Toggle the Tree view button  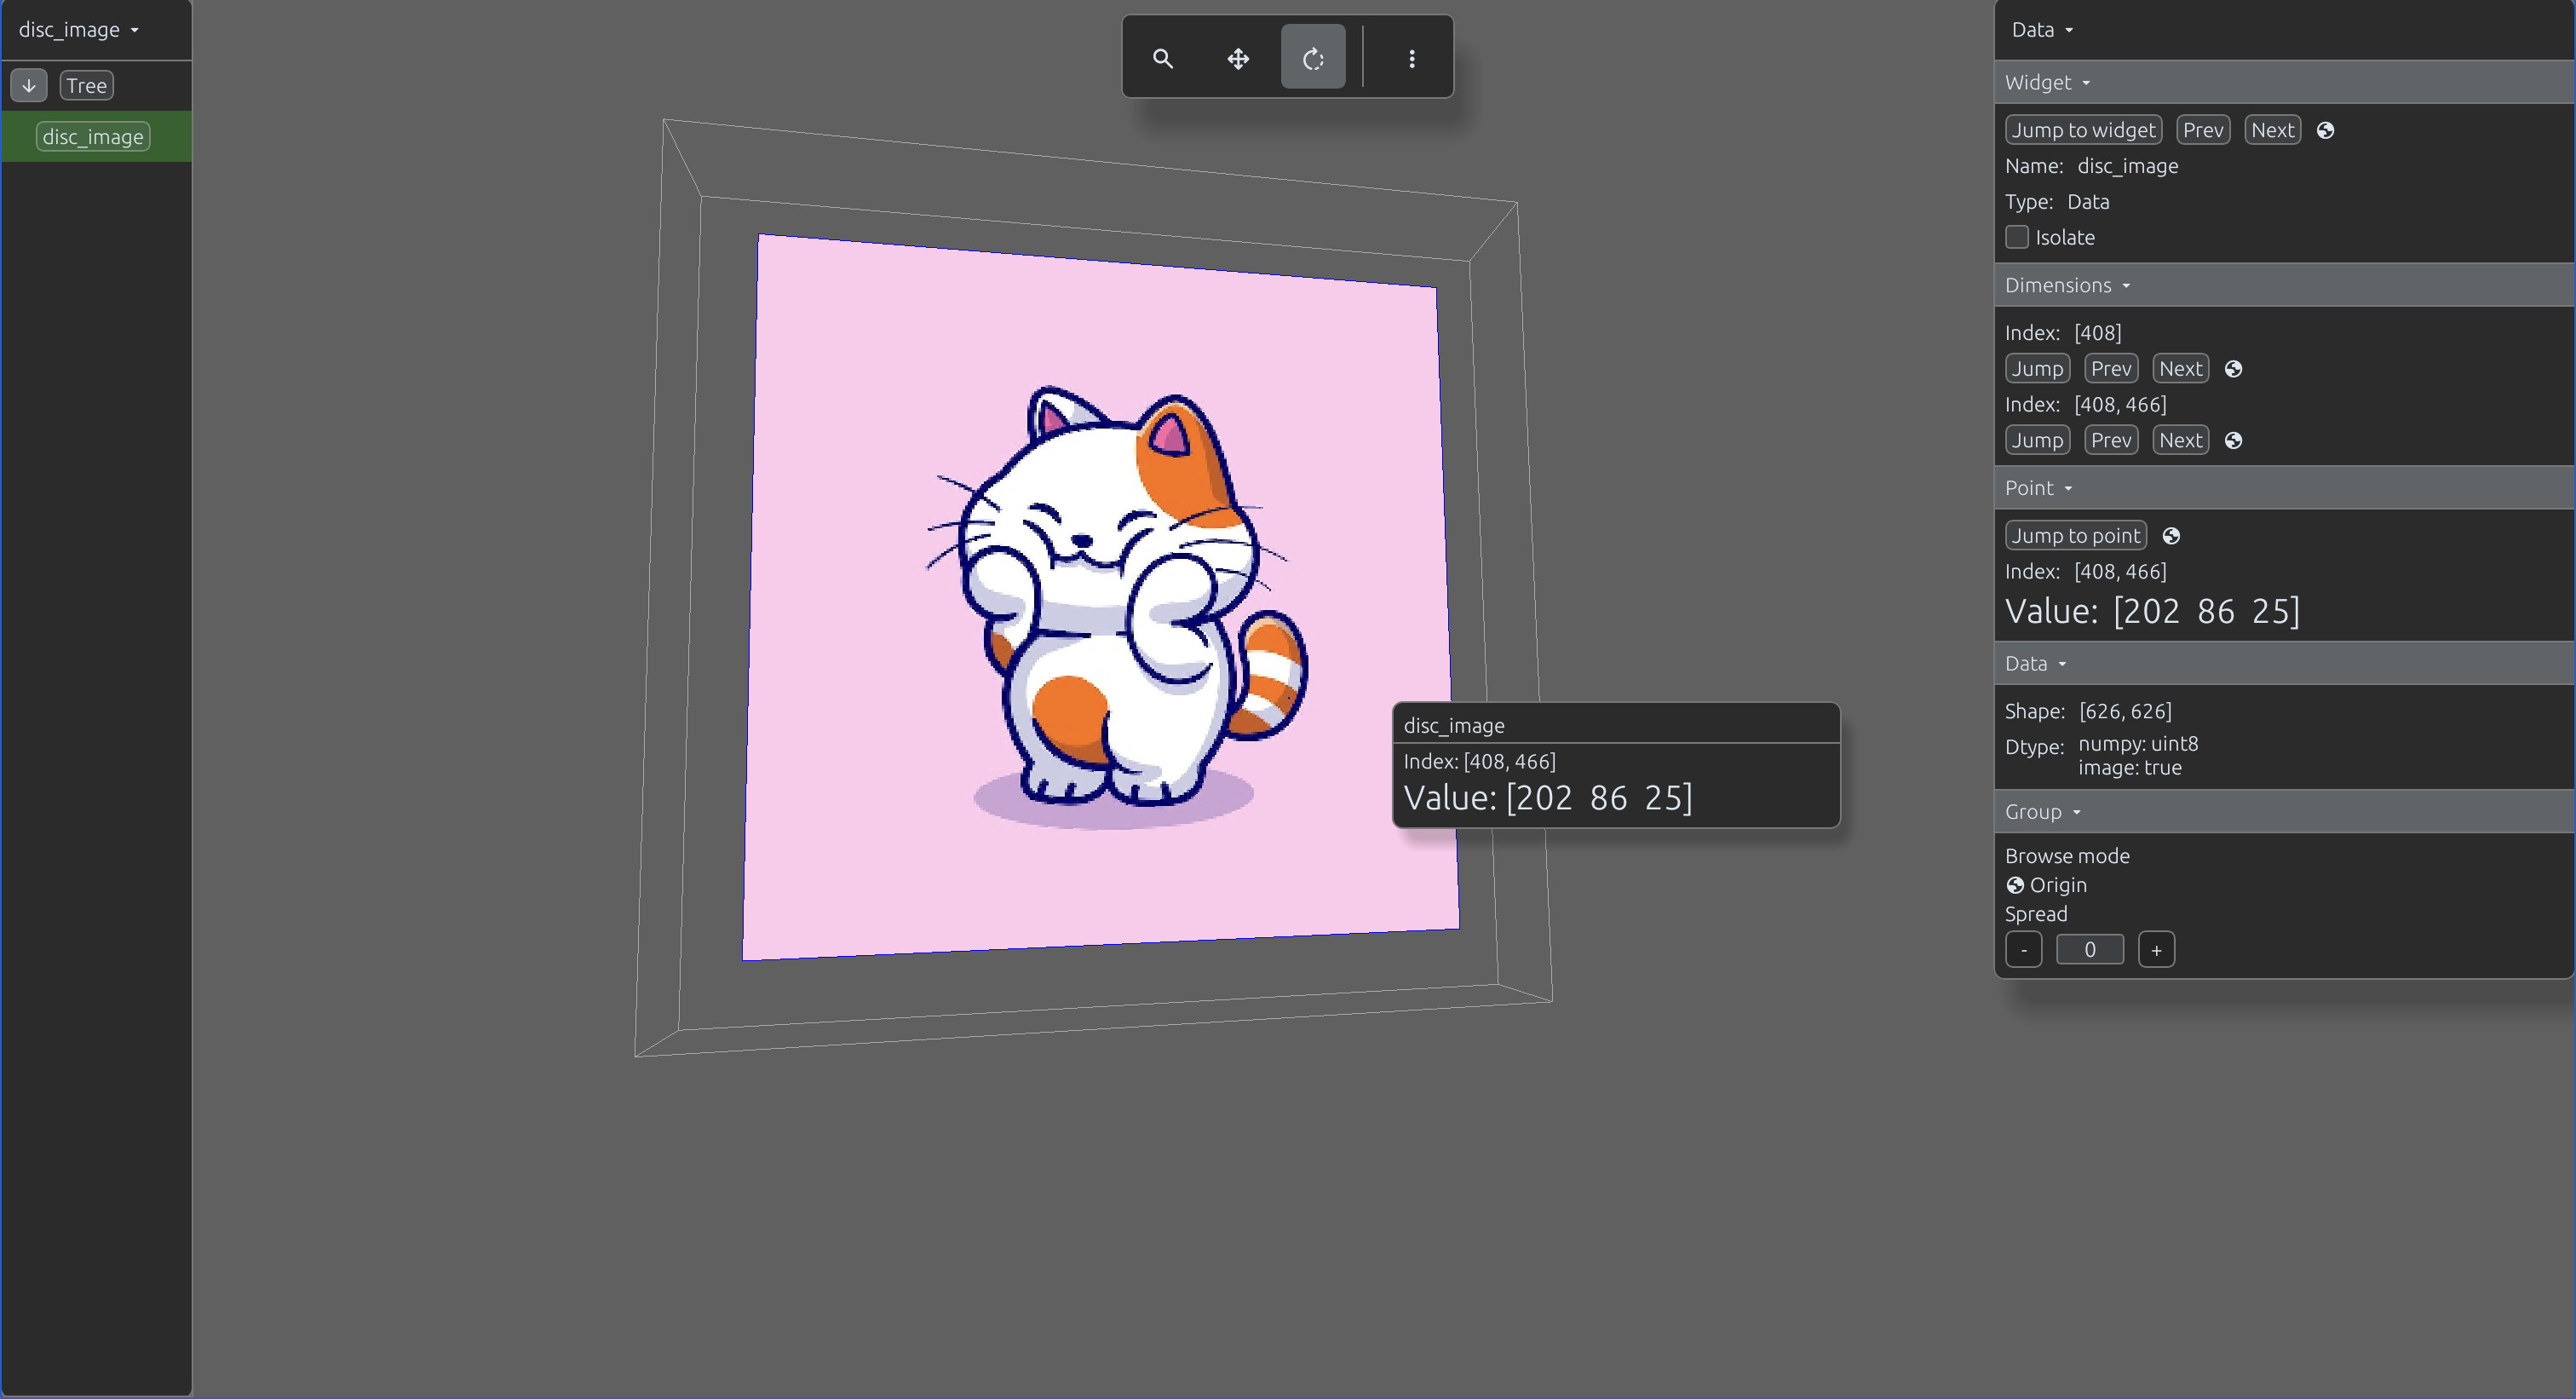[87, 86]
